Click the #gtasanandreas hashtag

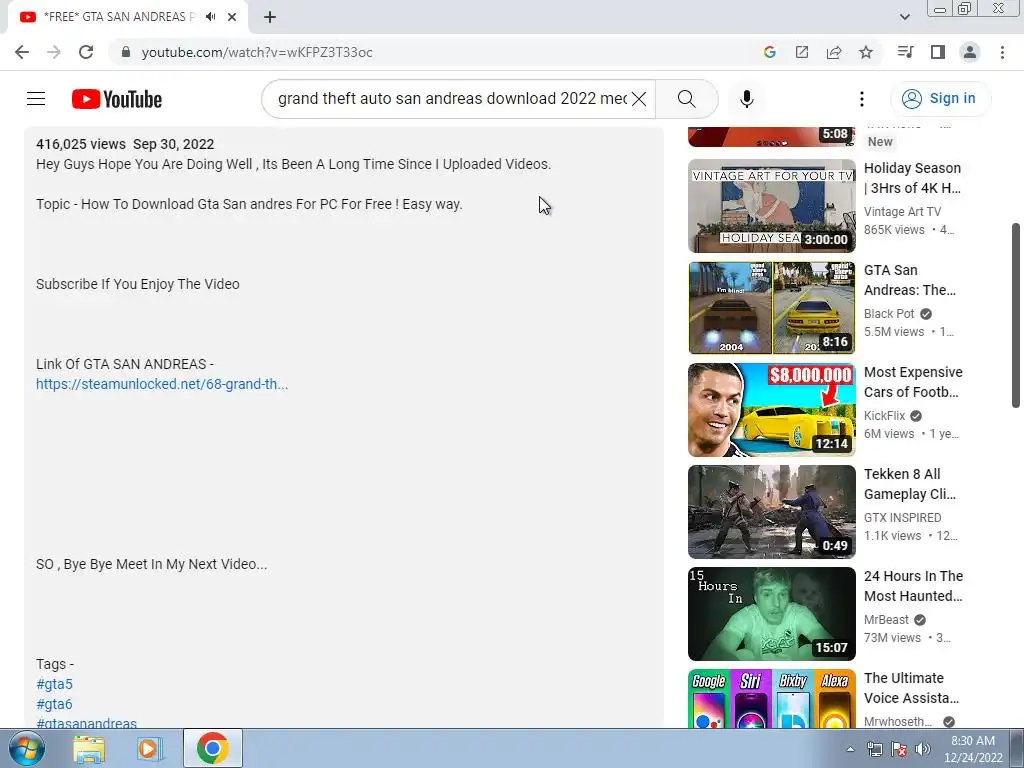86,723
